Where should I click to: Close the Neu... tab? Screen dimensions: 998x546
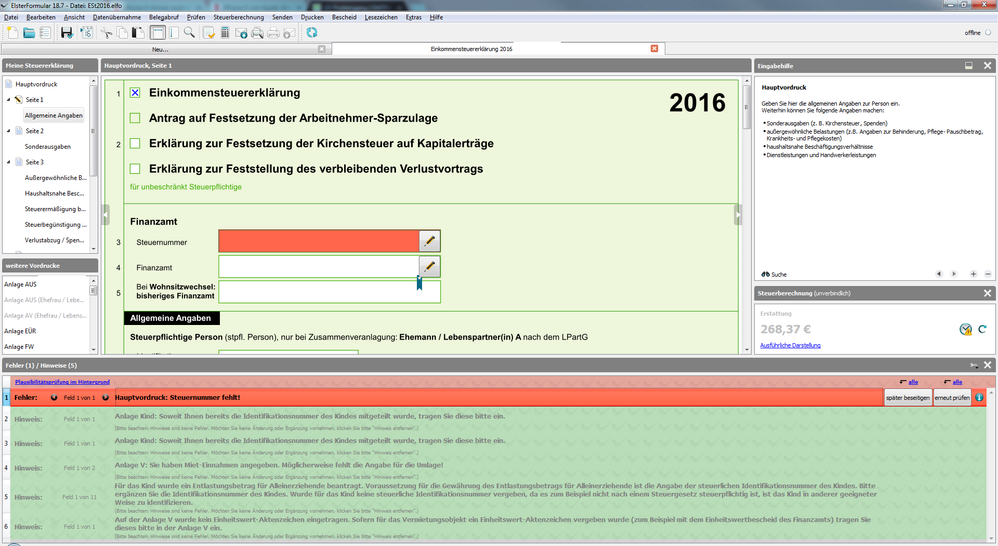pyautogui.click(x=321, y=49)
